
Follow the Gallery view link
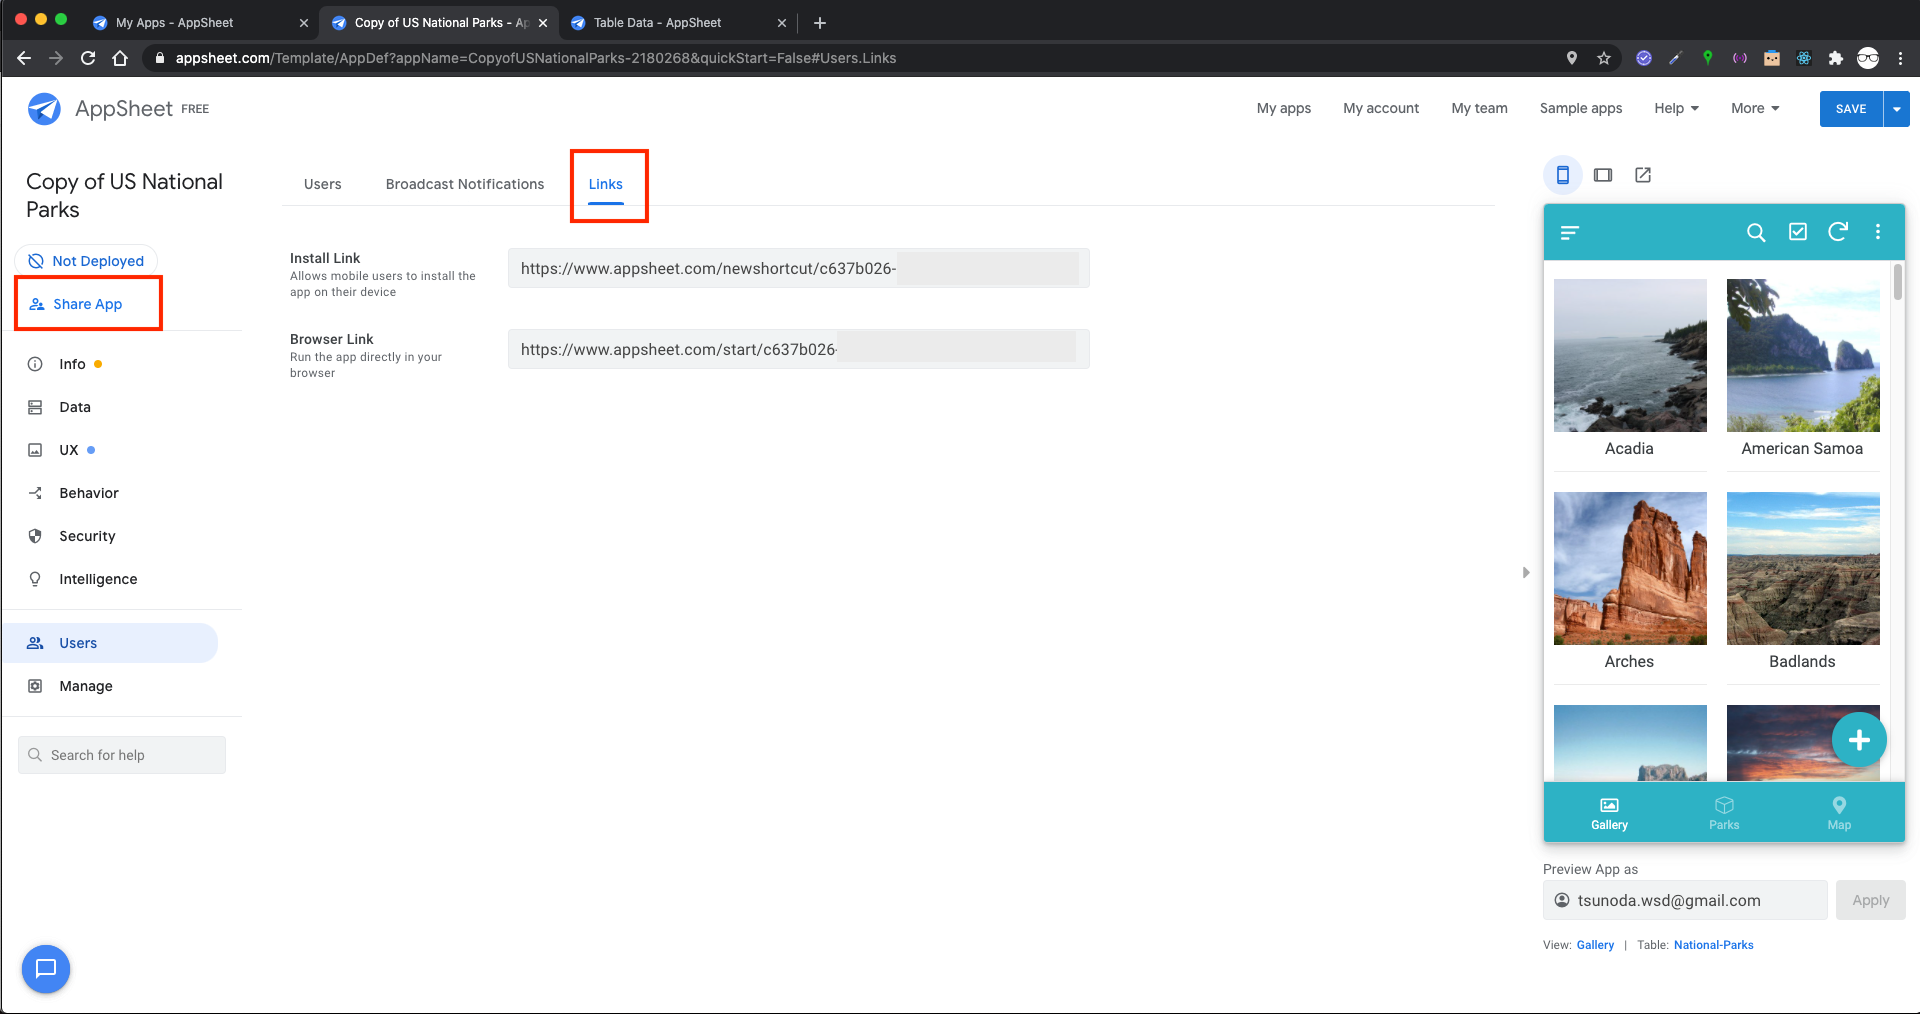click(1595, 945)
